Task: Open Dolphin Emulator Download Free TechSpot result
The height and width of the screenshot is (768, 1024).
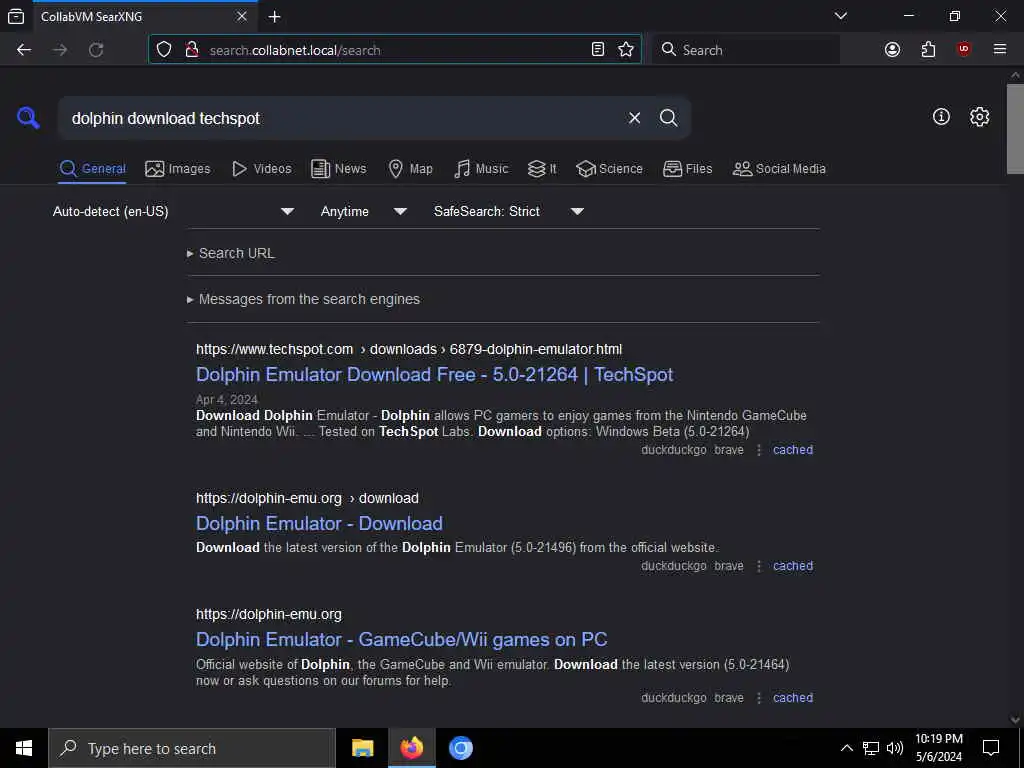Action: [x=434, y=374]
